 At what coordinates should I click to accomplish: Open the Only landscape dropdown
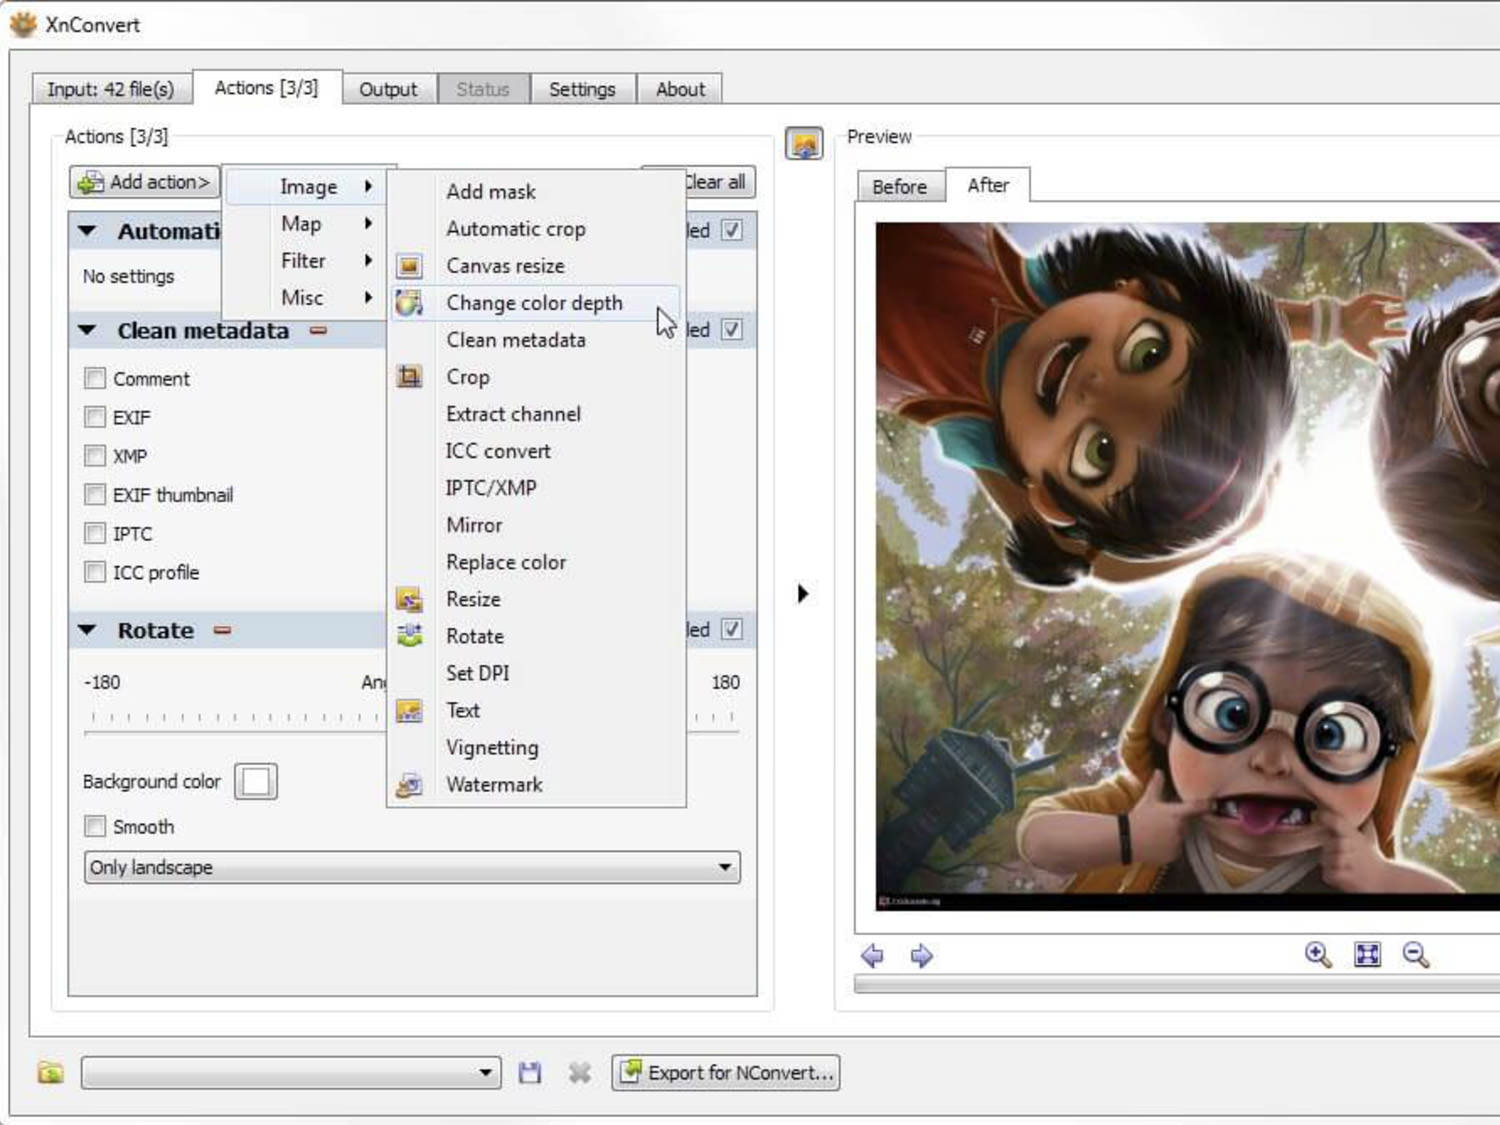(x=412, y=867)
